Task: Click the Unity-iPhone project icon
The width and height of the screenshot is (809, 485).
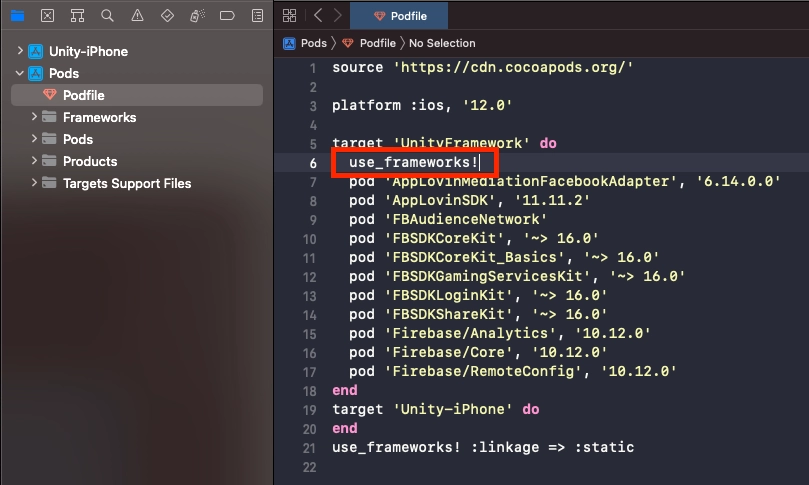Action: [36, 51]
